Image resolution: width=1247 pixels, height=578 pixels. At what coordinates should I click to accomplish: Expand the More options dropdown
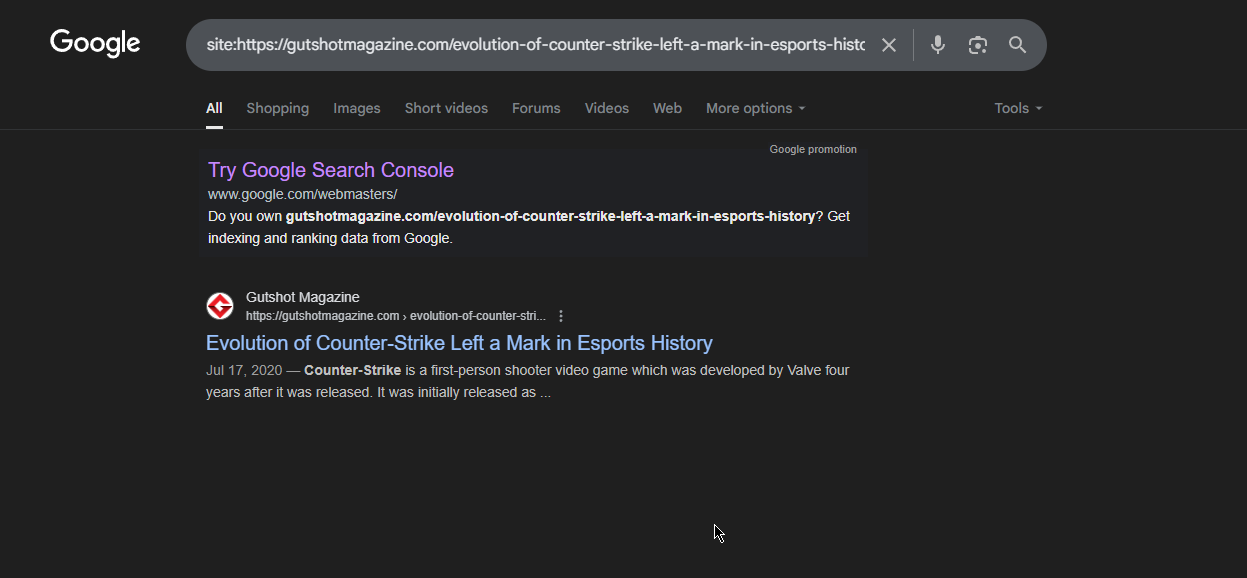(x=755, y=108)
